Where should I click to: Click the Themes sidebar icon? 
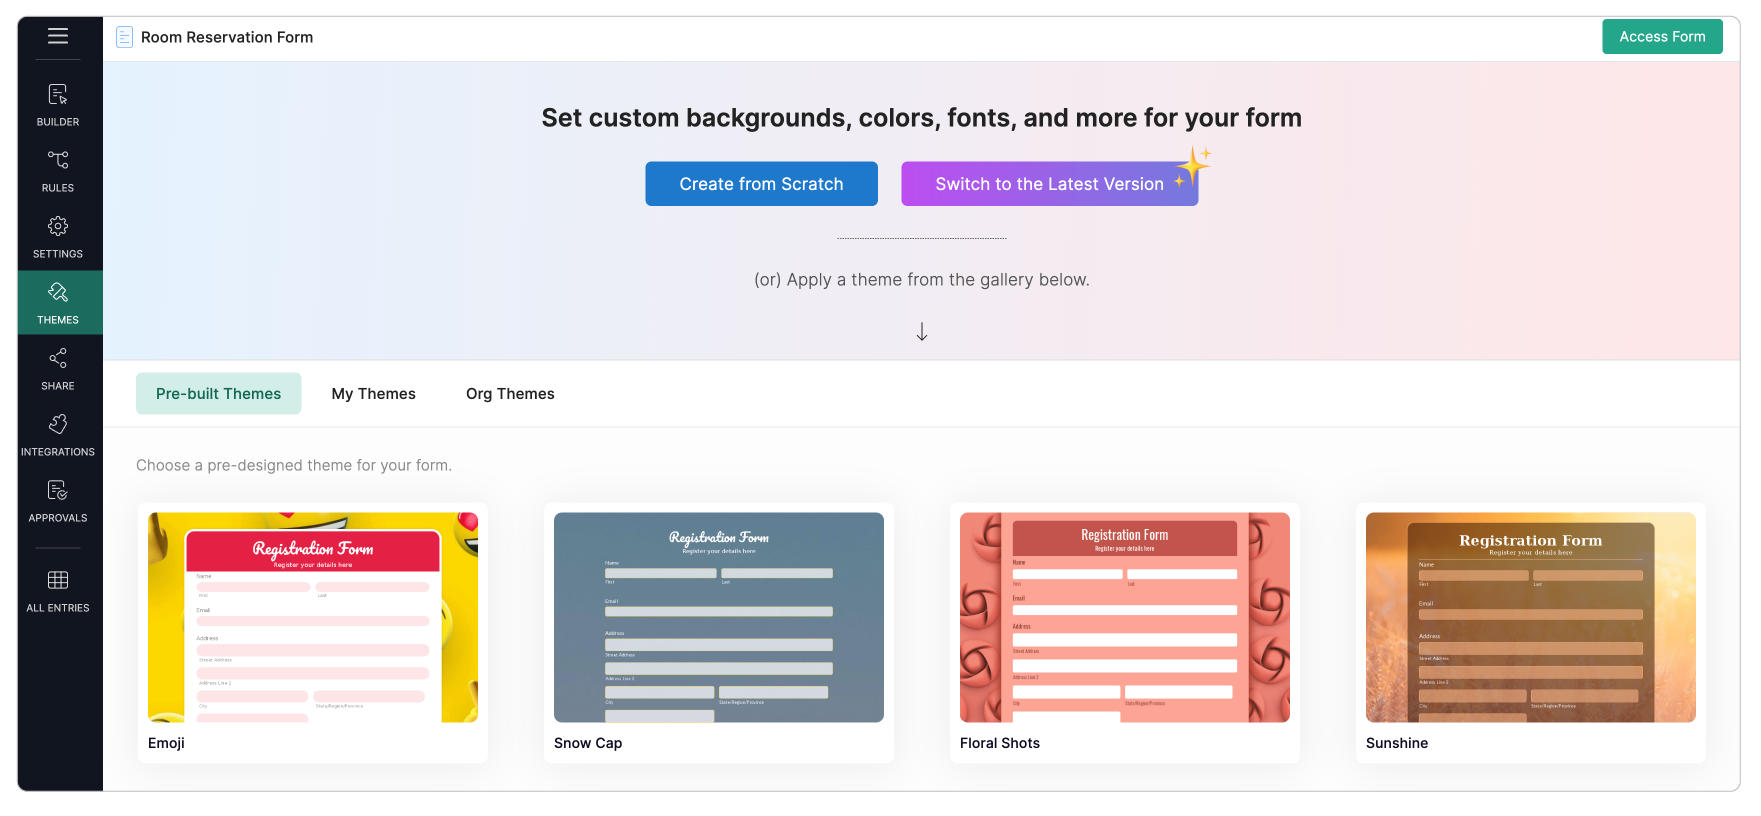click(x=57, y=302)
